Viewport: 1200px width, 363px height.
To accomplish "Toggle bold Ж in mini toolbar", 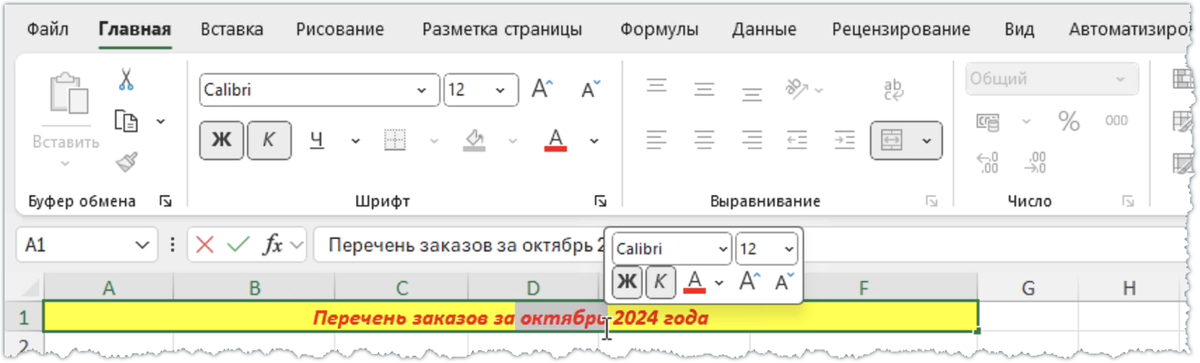I will (627, 282).
